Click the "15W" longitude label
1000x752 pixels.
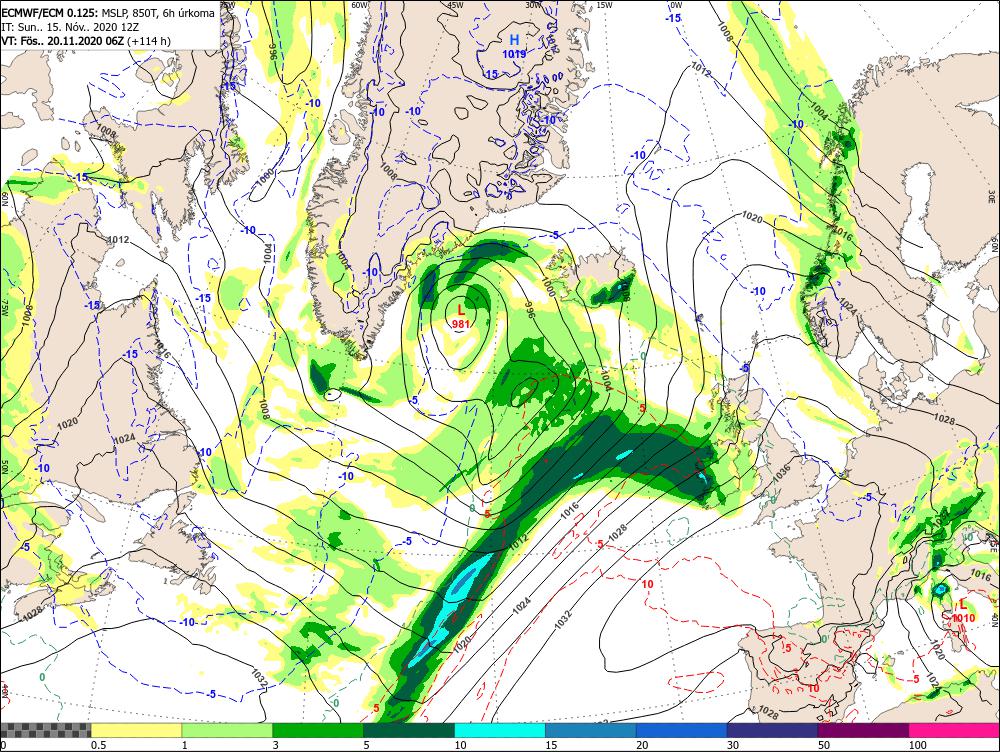point(604,4)
